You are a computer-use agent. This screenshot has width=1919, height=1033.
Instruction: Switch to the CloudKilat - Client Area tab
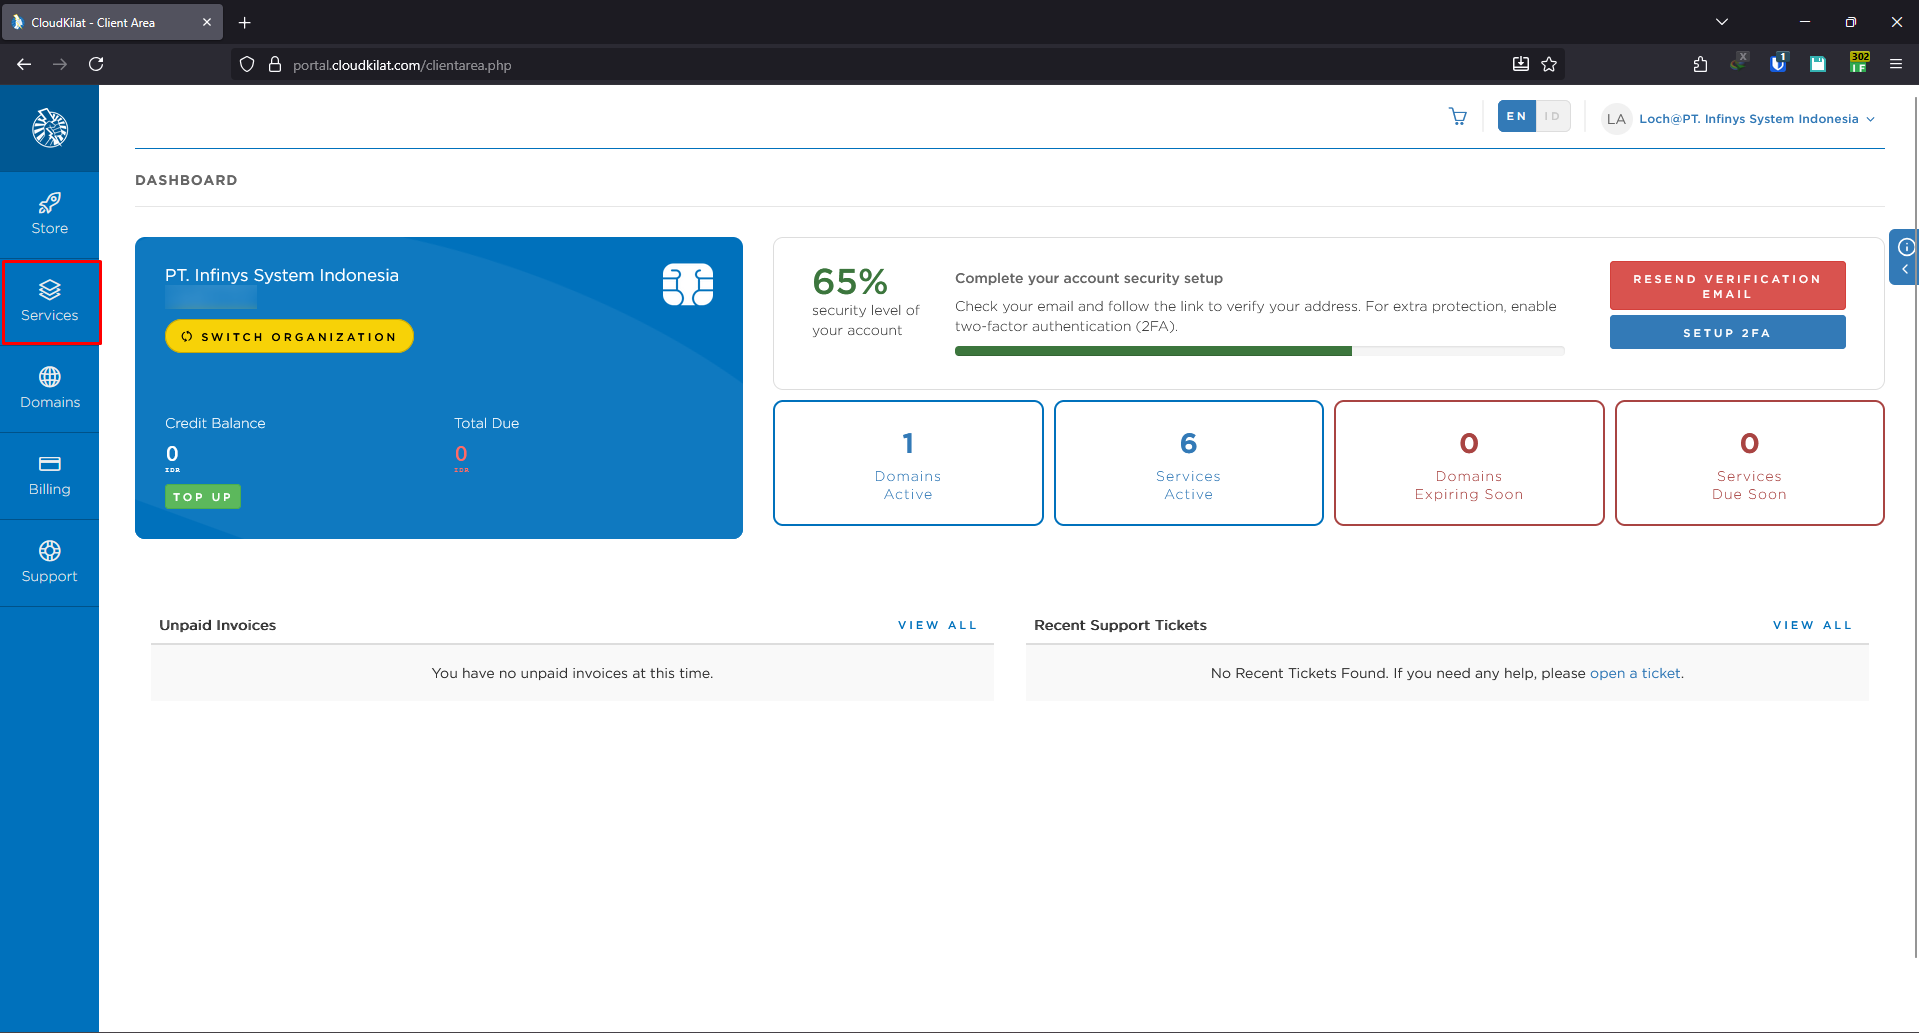(x=110, y=21)
